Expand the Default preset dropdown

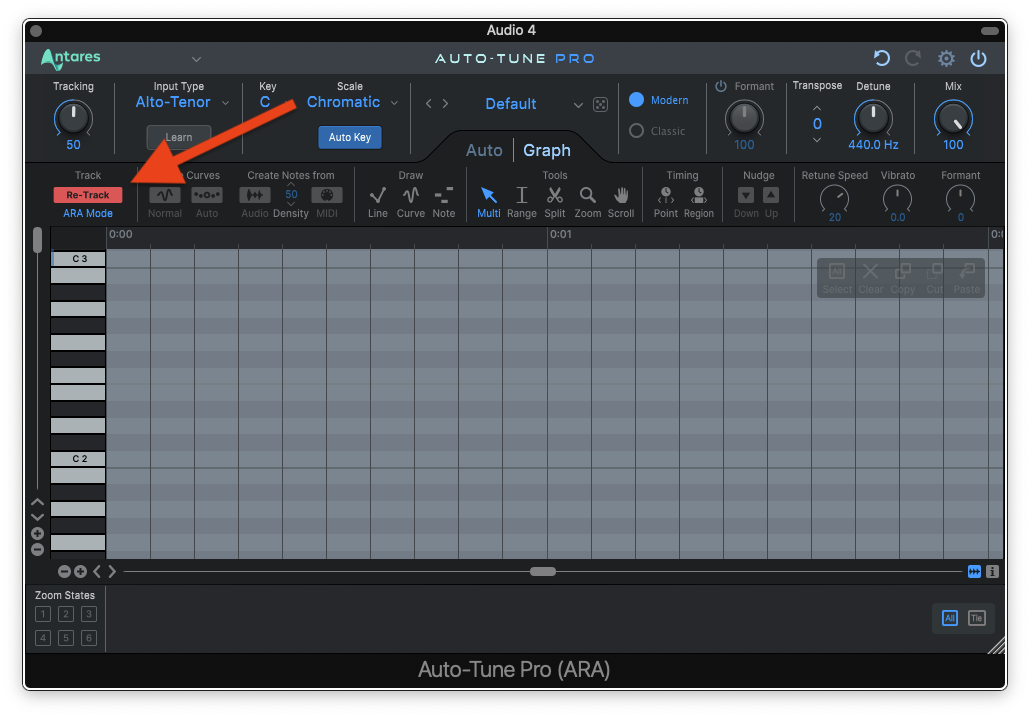click(x=577, y=104)
